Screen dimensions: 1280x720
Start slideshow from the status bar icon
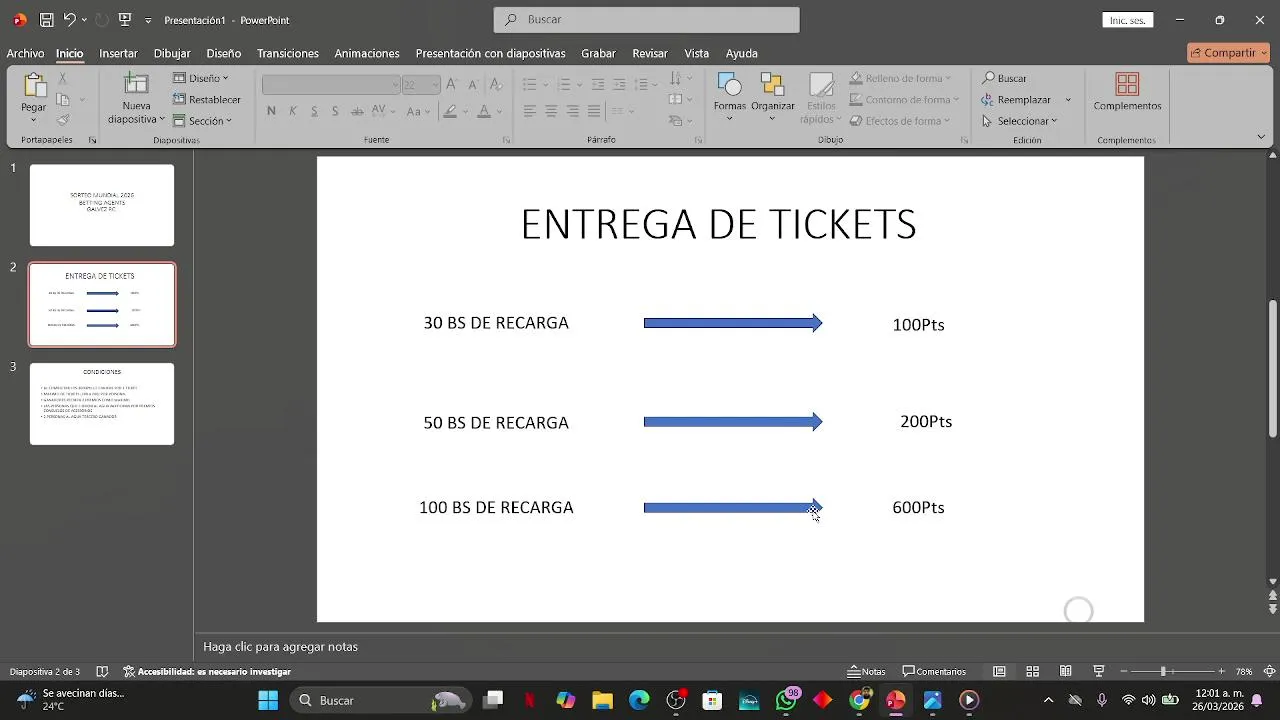point(1099,671)
